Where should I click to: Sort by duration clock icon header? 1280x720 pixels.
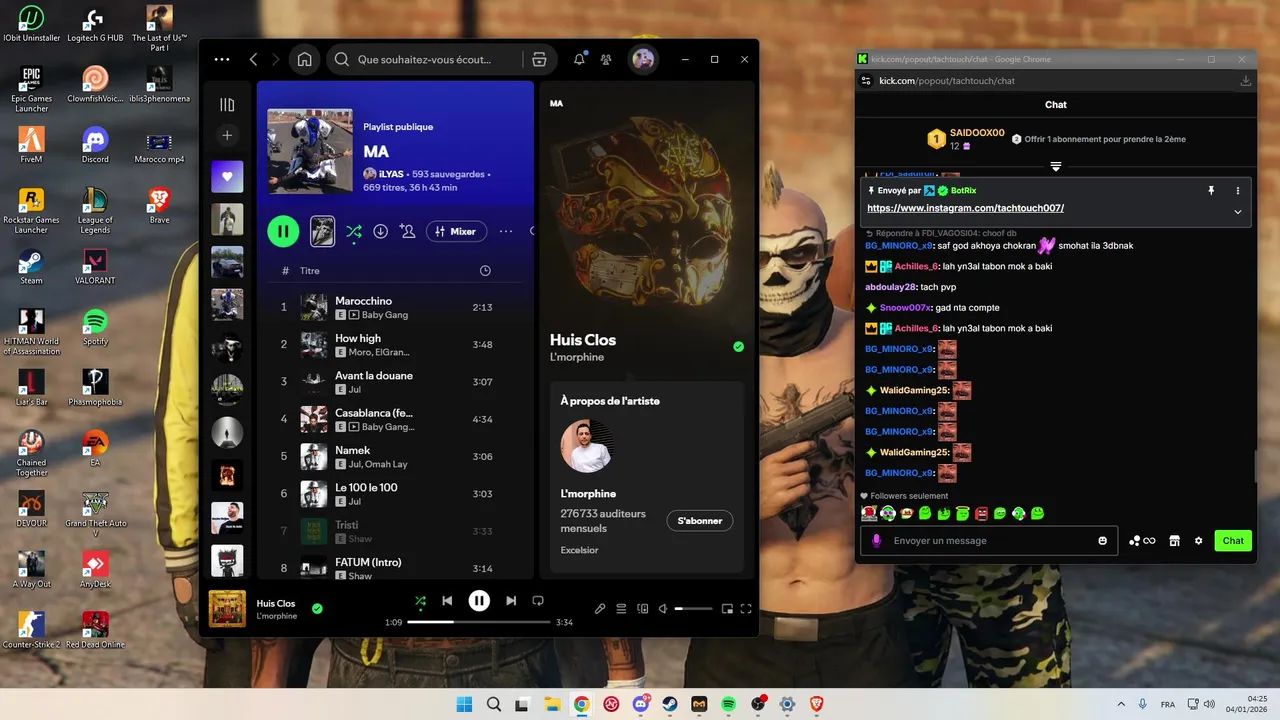(485, 271)
